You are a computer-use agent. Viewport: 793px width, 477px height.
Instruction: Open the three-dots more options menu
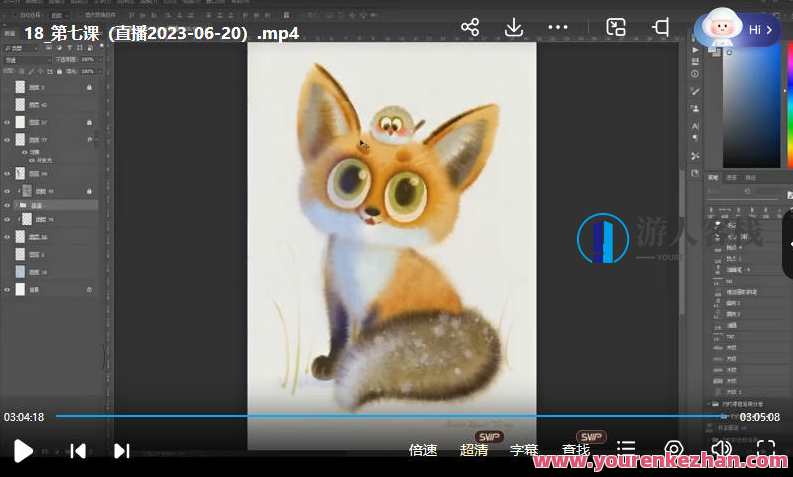point(560,28)
